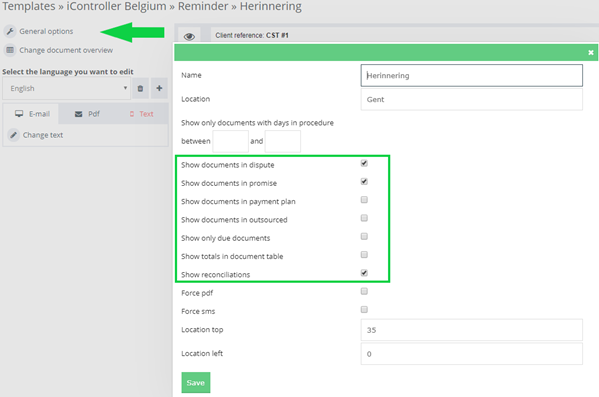599x397 pixels.
Task: Click the Location left field with 0
Action: pyautogui.click(x=471, y=354)
